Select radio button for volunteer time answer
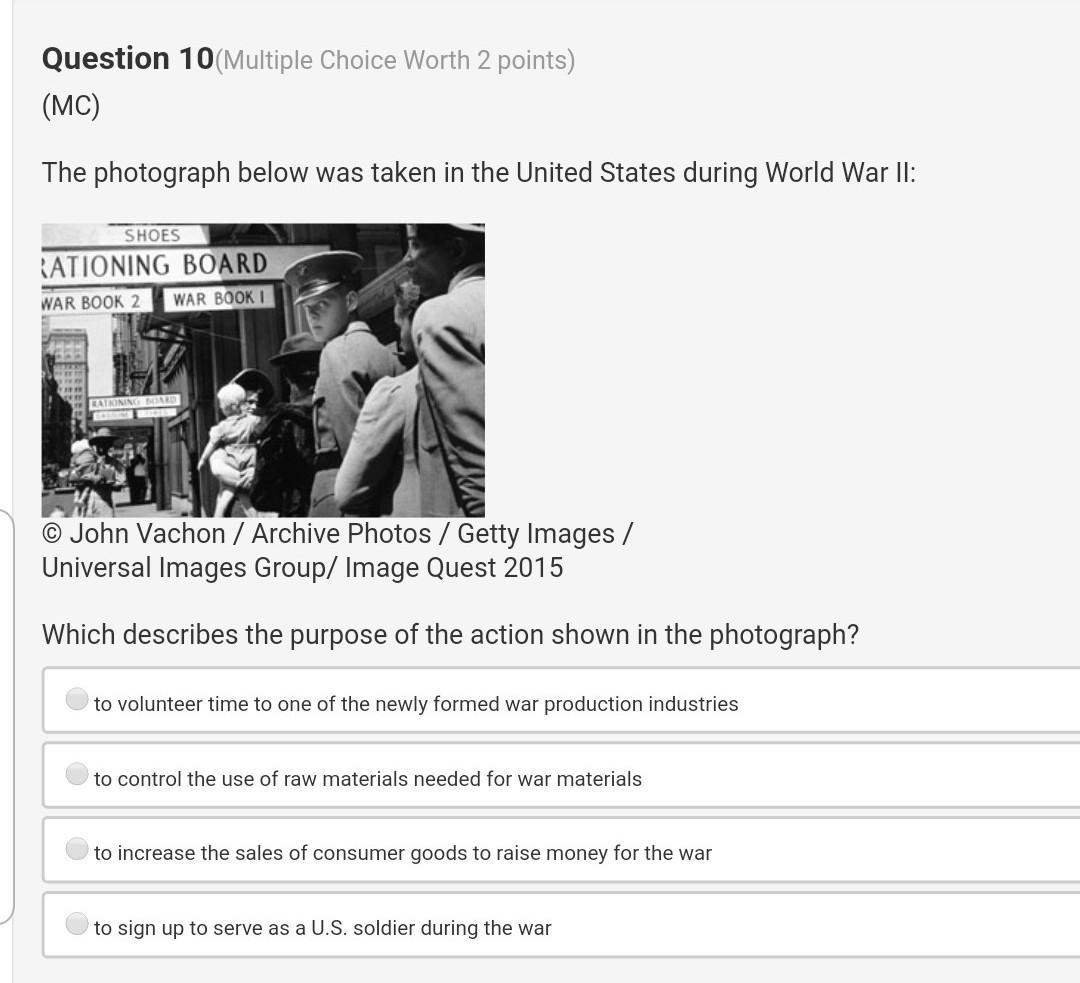Image resolution: width=1080 pixels, height=983 pixels. 76,699
